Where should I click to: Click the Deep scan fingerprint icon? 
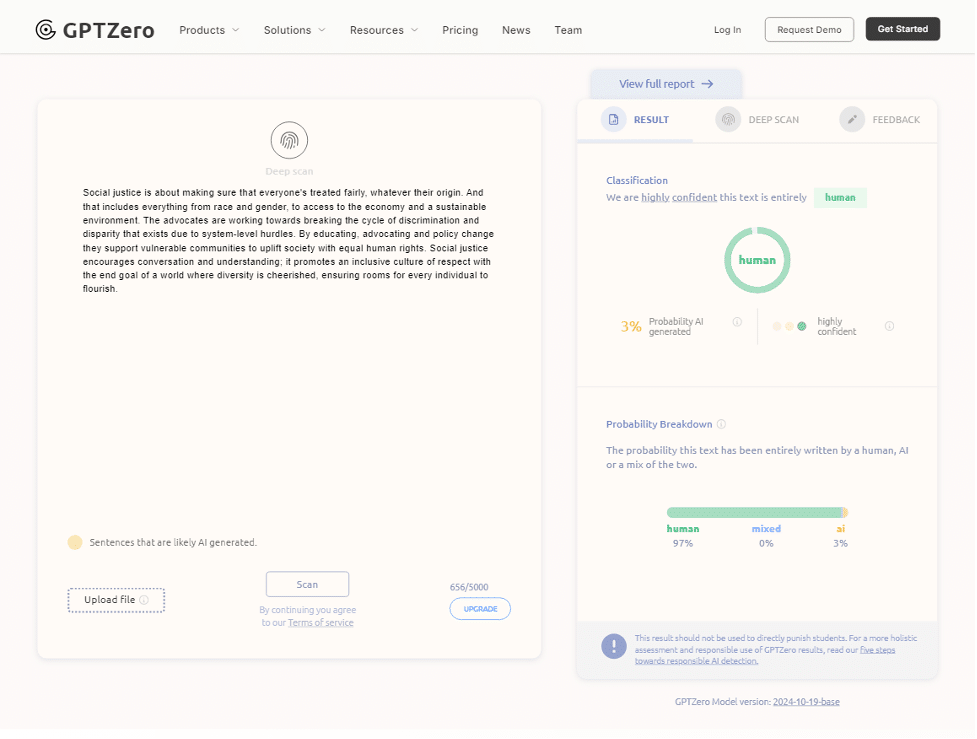[x=289, y=140]
